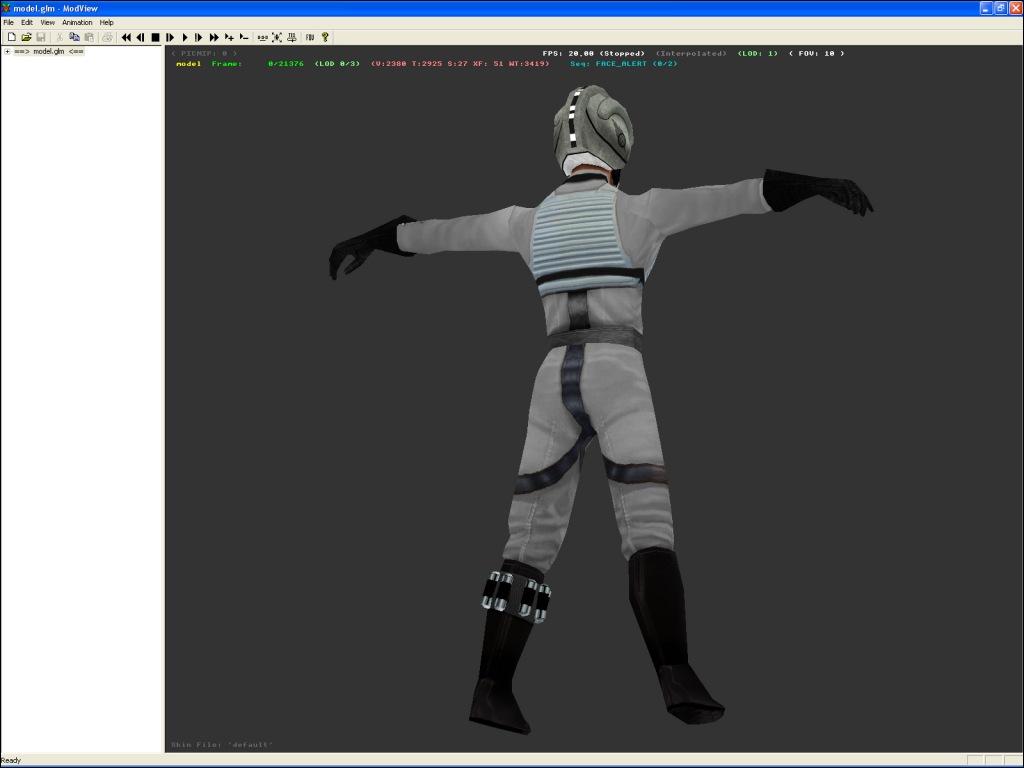
Task: Step back one animation frame
Action: [x=140, y=37]
